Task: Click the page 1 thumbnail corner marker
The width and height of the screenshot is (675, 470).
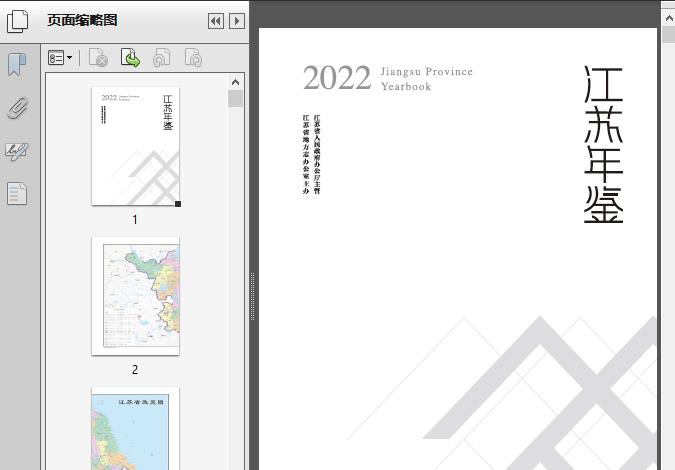Action: 178,204
